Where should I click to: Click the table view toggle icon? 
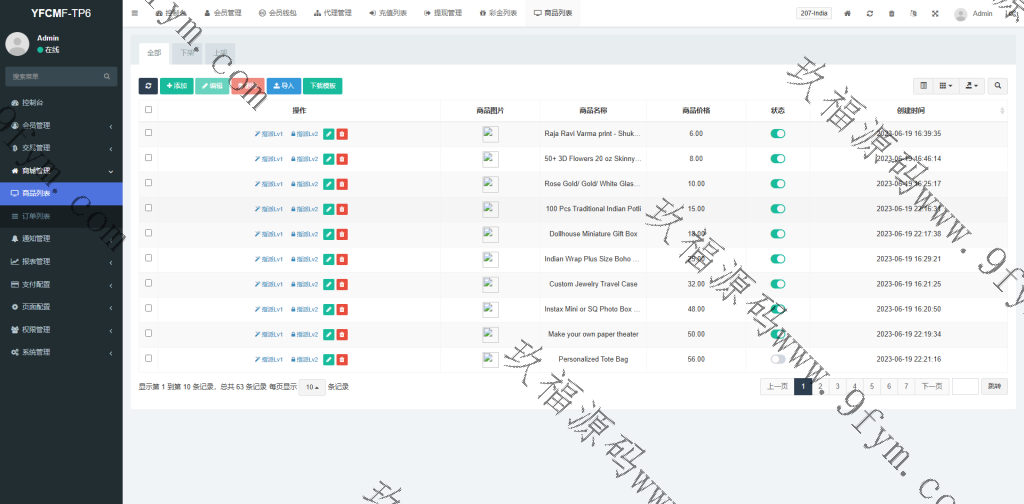(923, 86)
